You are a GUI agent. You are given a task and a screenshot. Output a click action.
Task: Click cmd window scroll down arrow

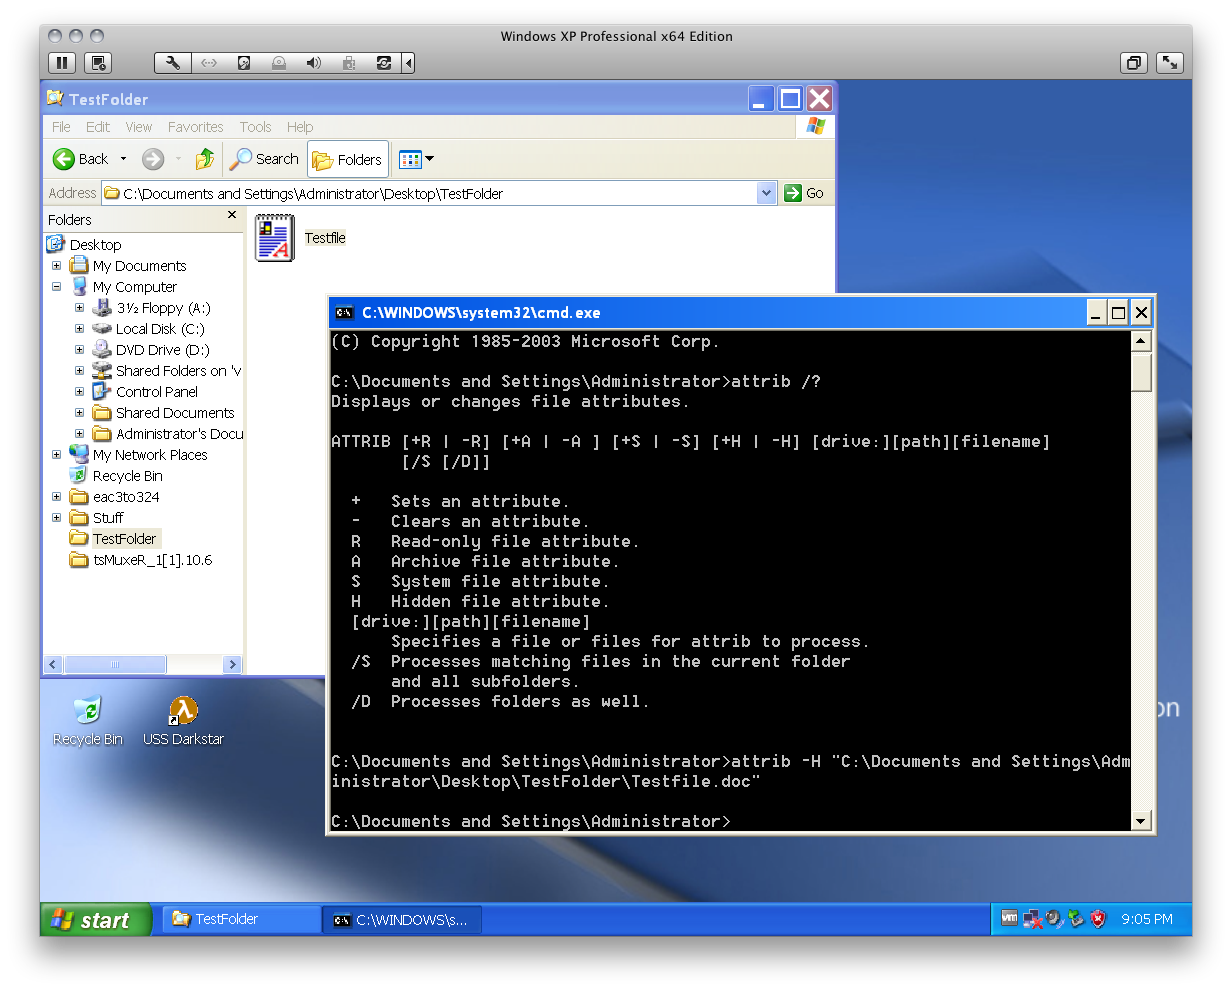point(1141,821)
